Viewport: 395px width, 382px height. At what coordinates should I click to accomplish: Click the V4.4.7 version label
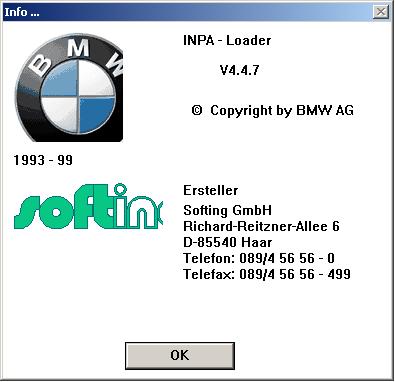pyautogui.click(x=239, y=70)
